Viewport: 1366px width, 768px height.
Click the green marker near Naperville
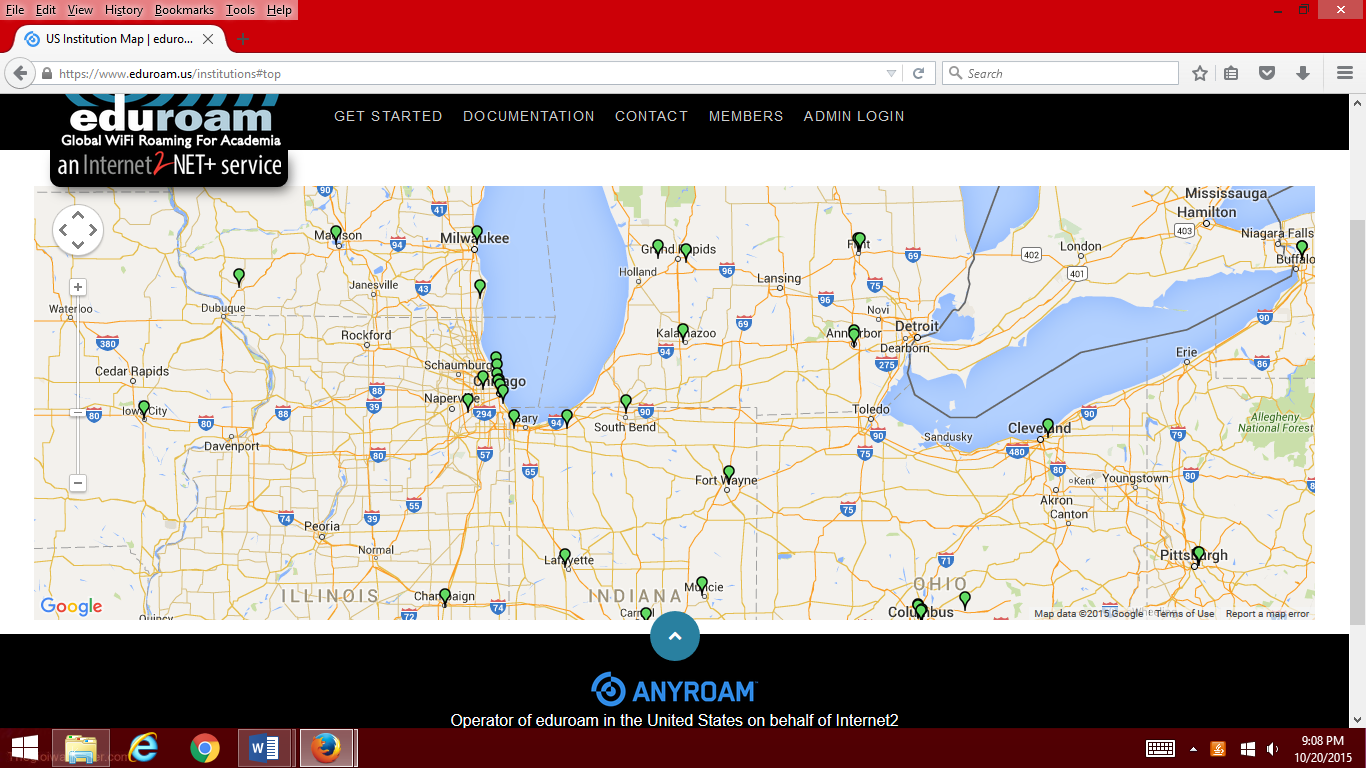[x=468, y=402]
